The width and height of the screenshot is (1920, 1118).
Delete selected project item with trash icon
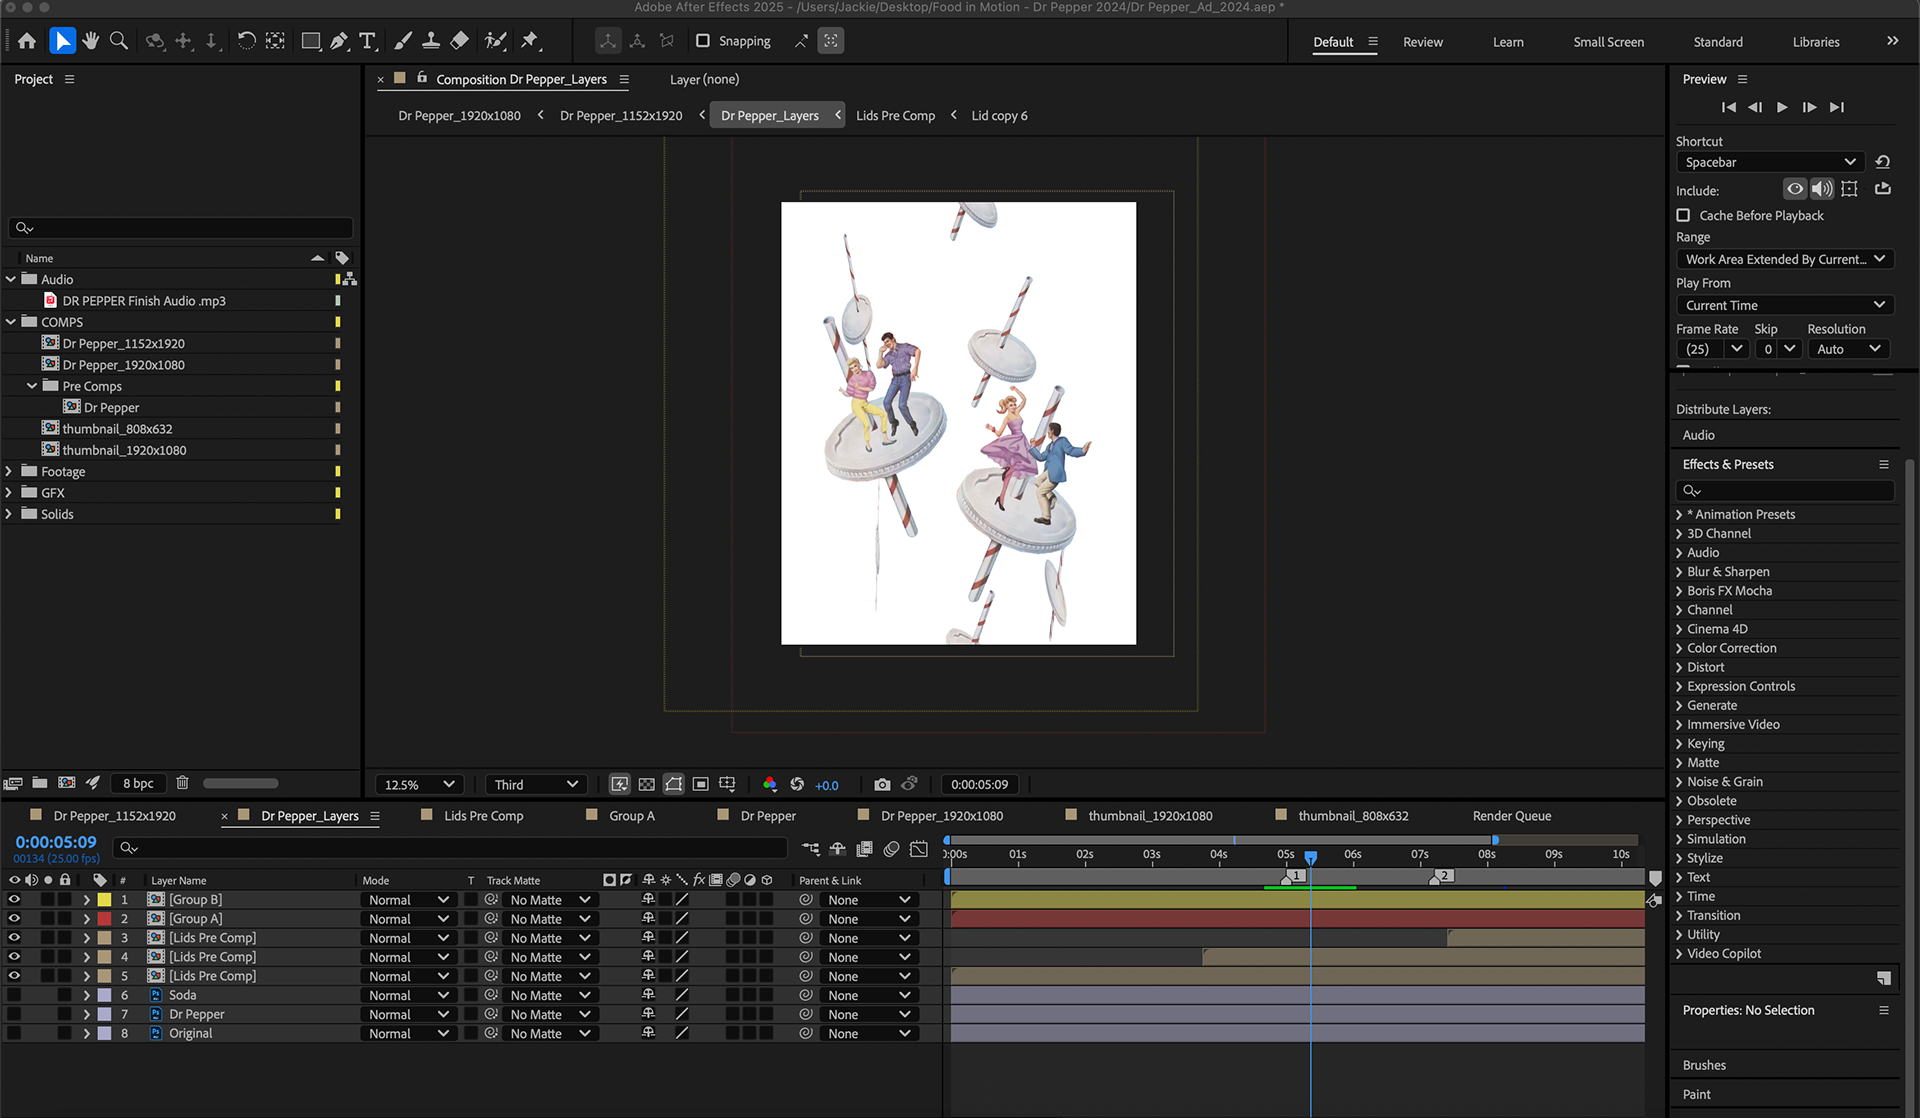(x=182, y=783)
